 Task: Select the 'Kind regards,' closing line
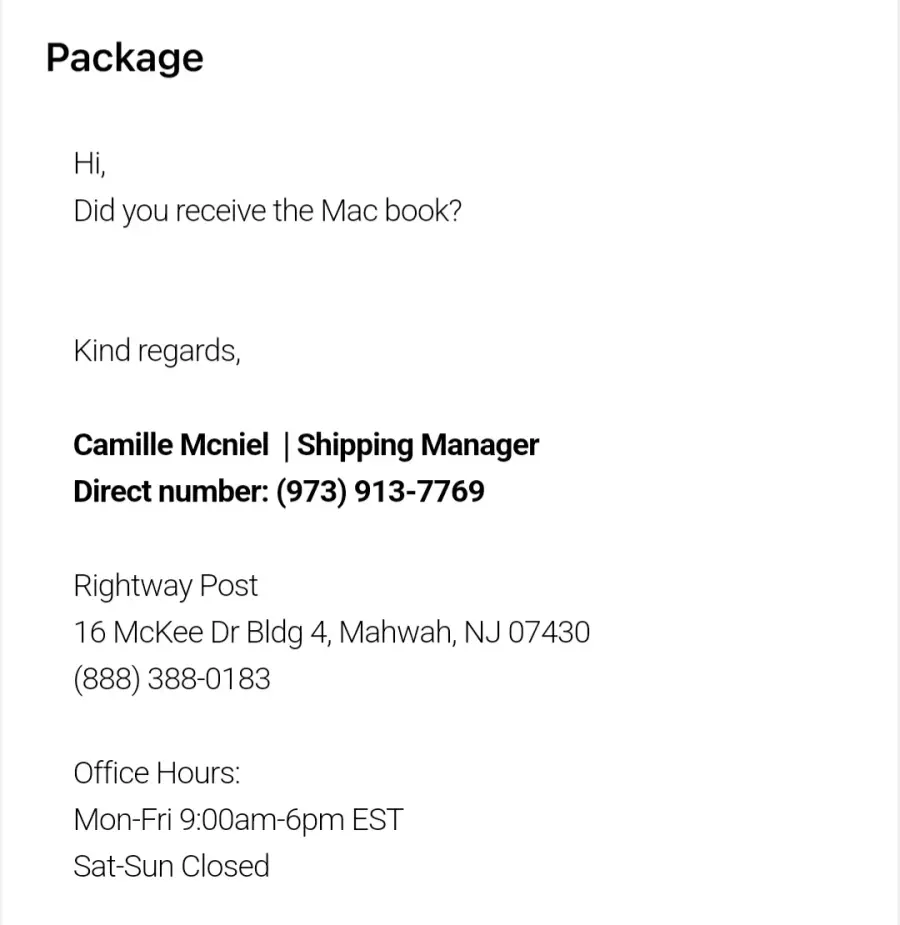coord(157,351)
